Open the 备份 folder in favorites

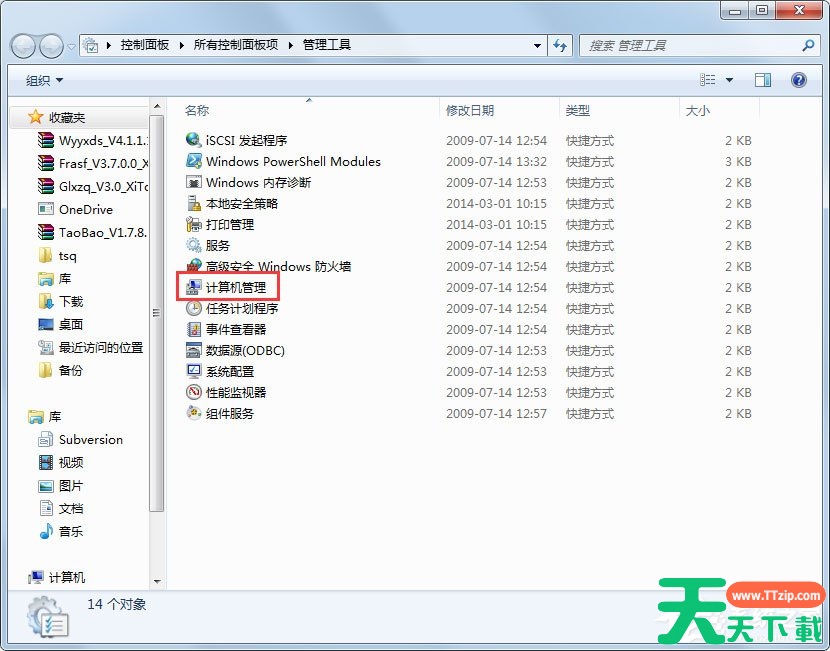60,370
